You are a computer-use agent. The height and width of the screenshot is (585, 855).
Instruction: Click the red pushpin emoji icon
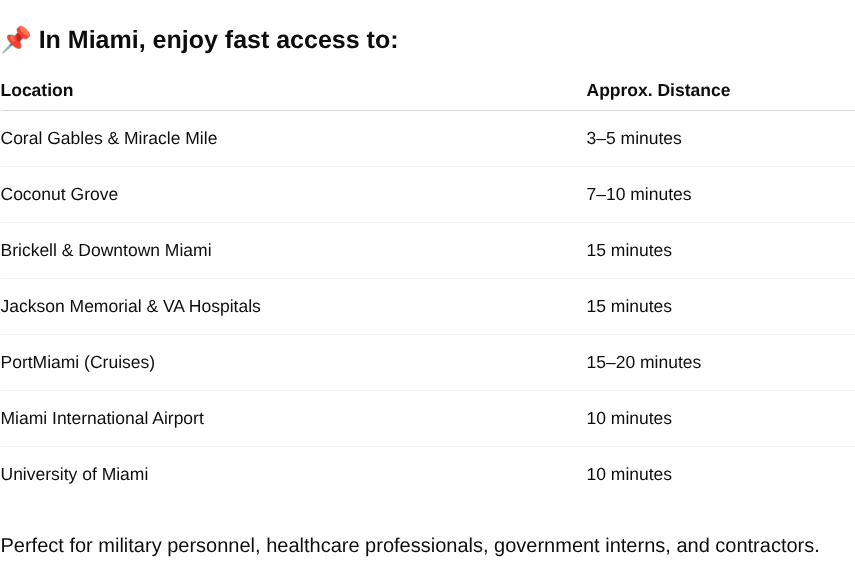(x=16, y=40)
